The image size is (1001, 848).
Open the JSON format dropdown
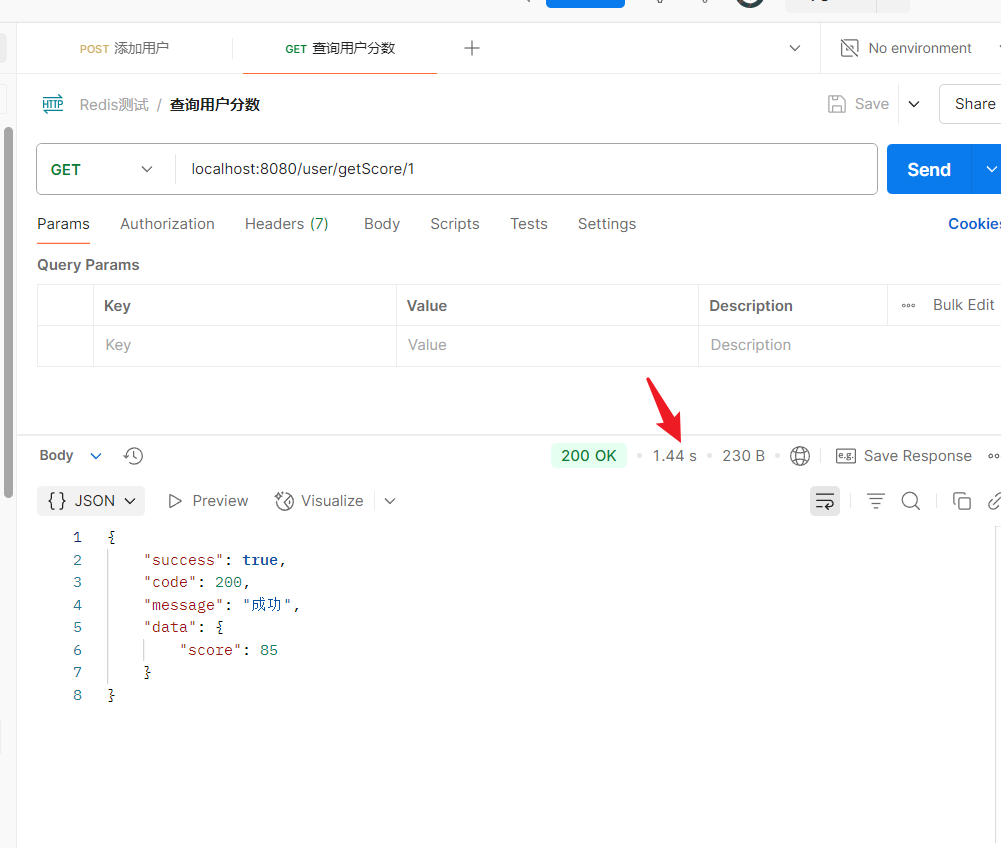(x=91, y=501)
